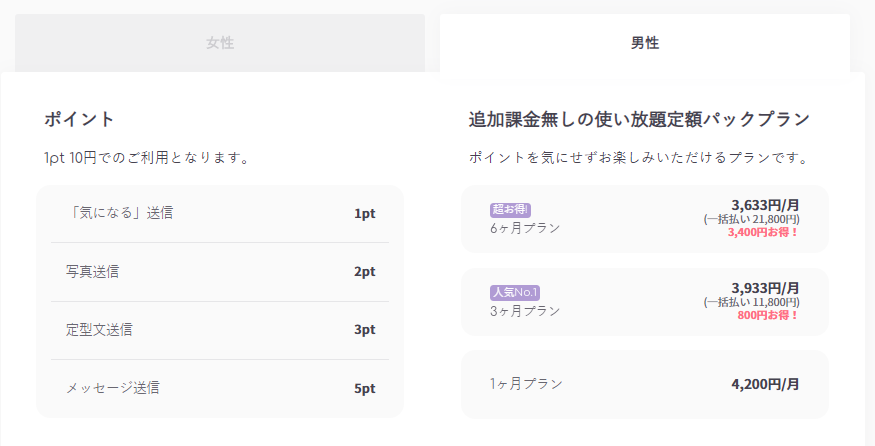This screenshot has width=875, height=446.
Task: Select the 男性 tab
Action: [x=645, y=43]
